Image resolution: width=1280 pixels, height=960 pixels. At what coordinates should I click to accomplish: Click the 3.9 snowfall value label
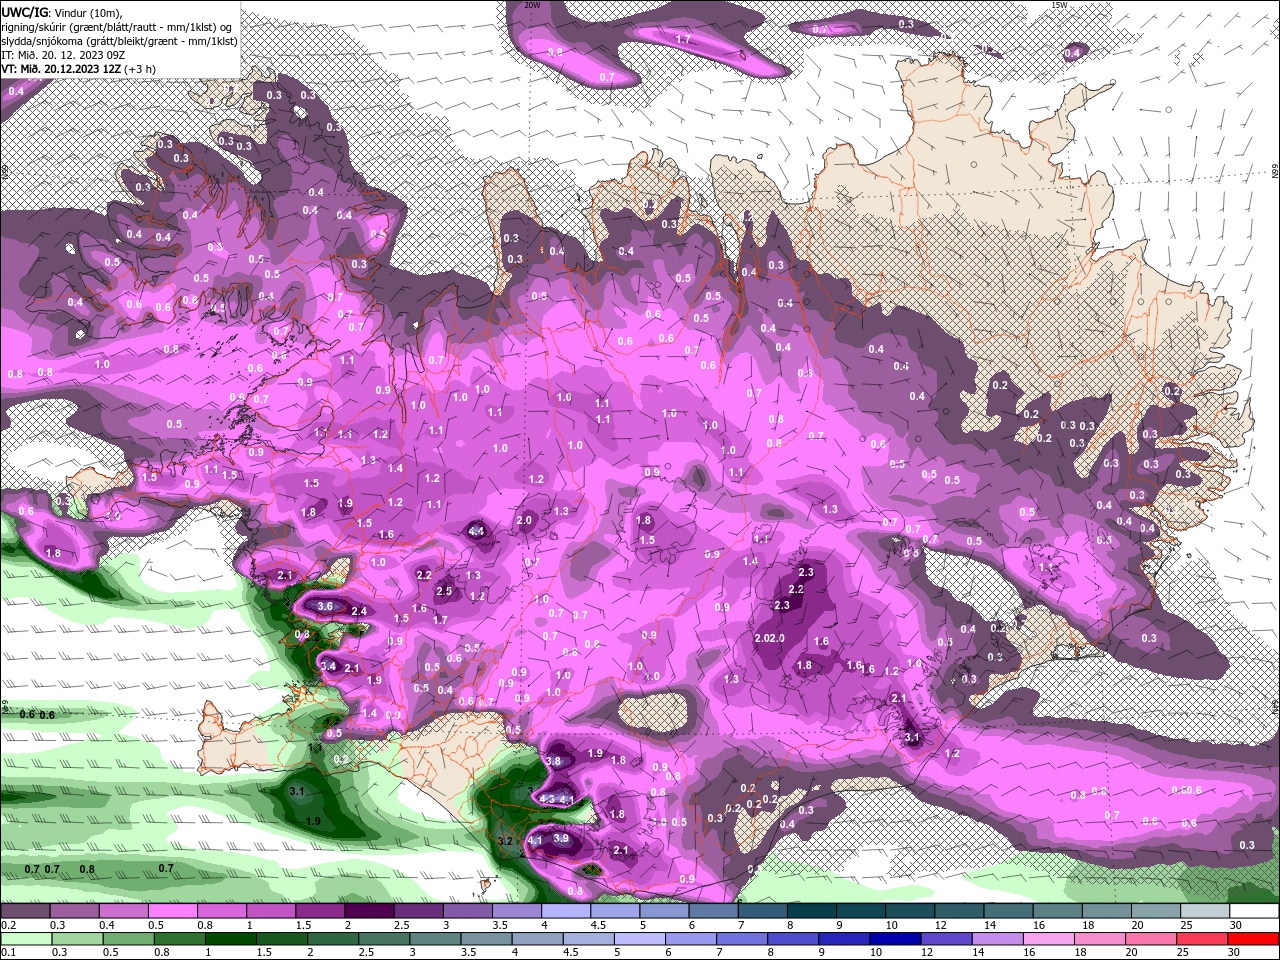561,839
